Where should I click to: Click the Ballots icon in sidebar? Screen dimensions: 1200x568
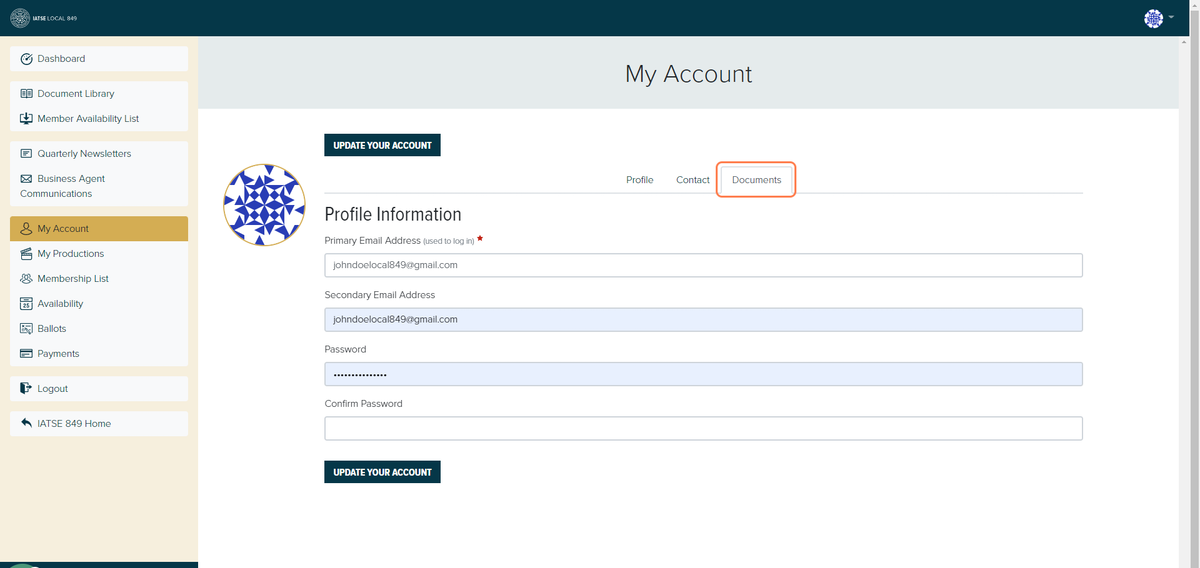coord(27,329)
